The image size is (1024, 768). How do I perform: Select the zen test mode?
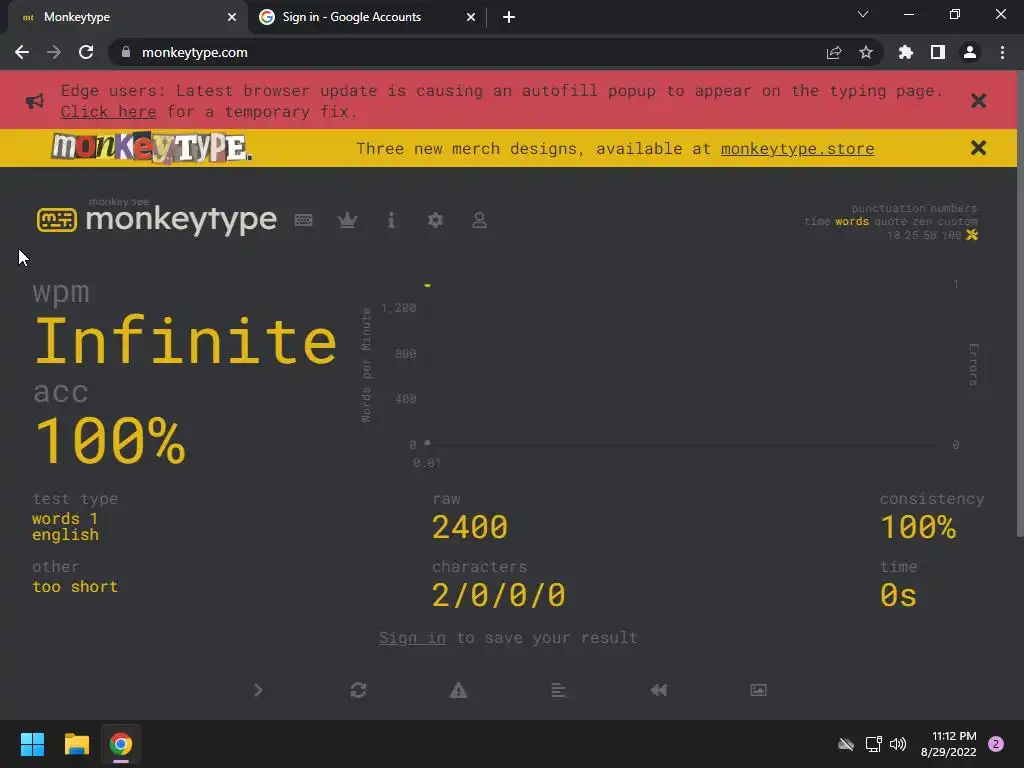(x=922, y=221)
